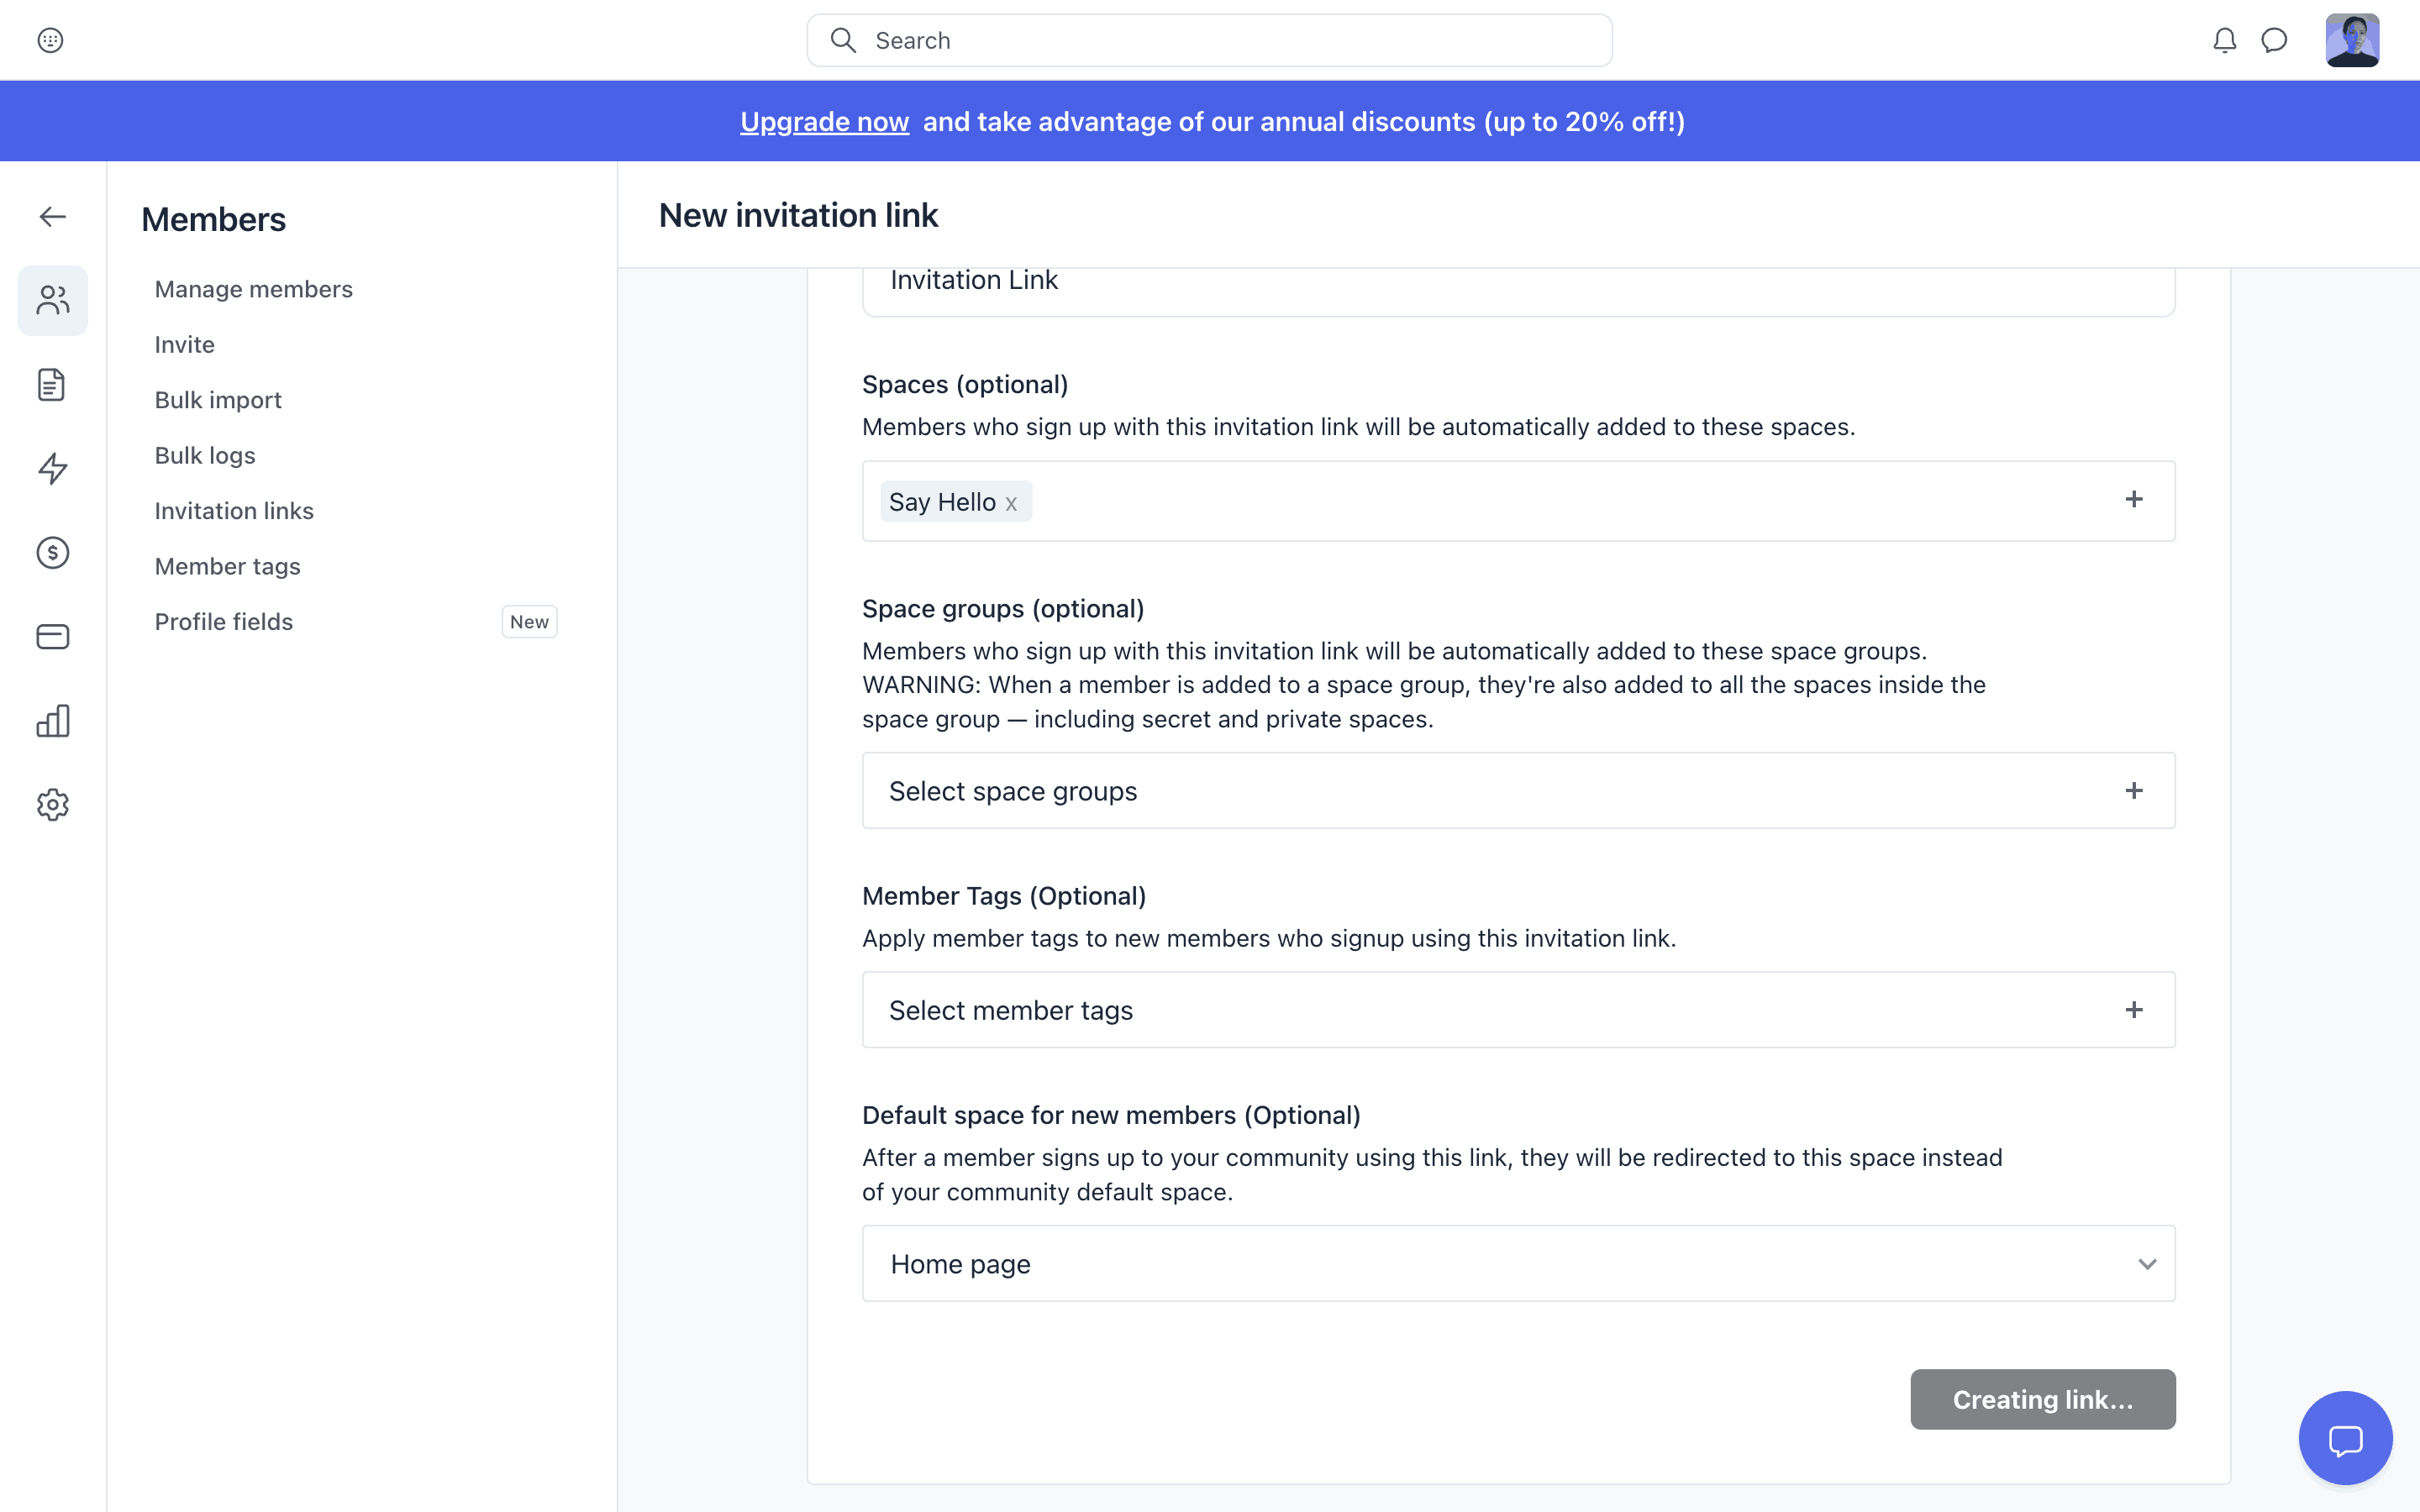
Task: Focus the top Search field
Action: click(1209, 40)
